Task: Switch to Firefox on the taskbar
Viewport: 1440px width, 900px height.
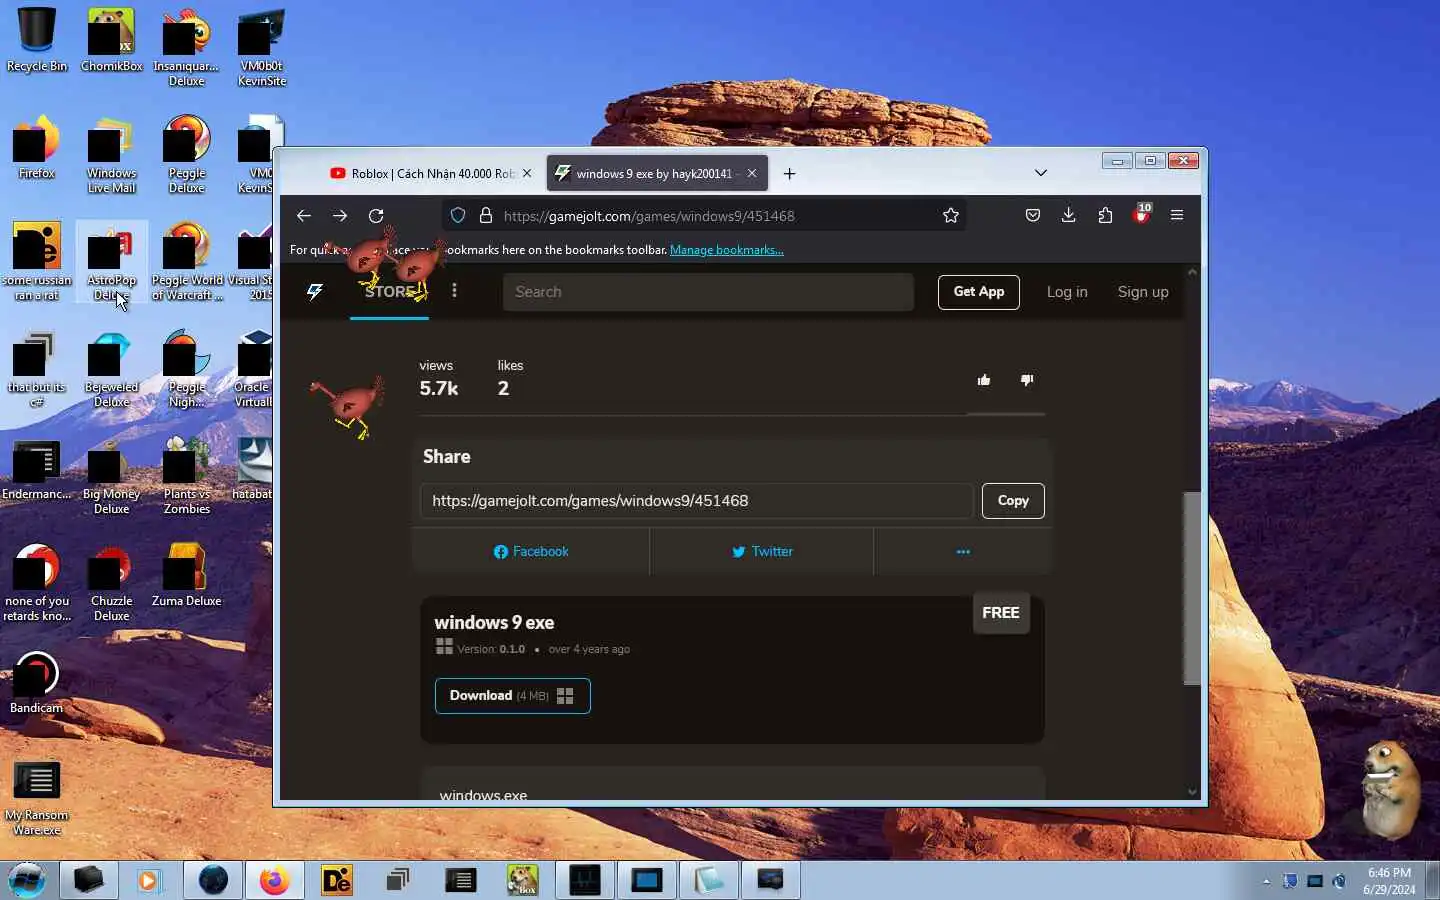Action: [274, 880]
